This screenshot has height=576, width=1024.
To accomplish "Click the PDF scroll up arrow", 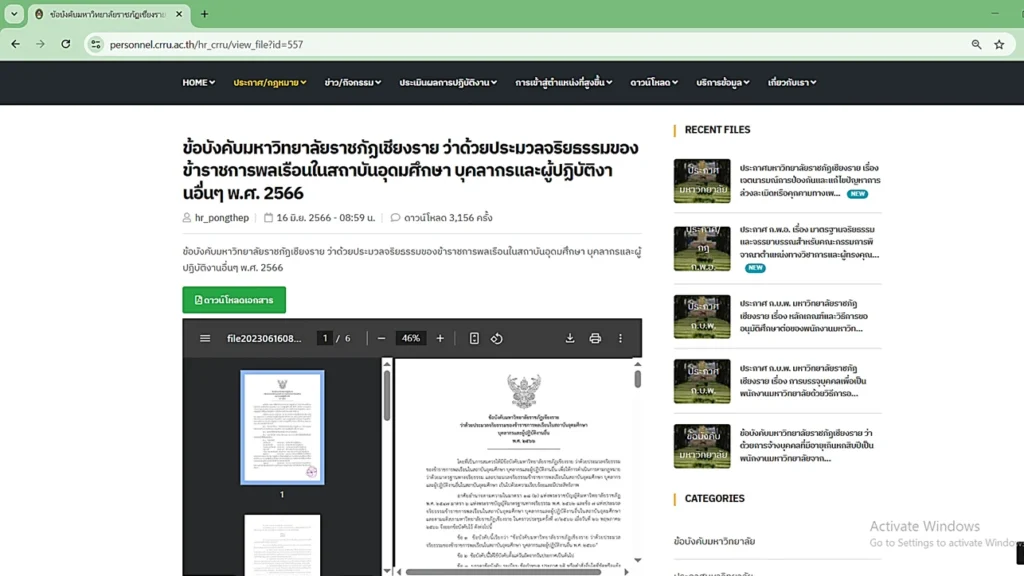I will point(637,364).
